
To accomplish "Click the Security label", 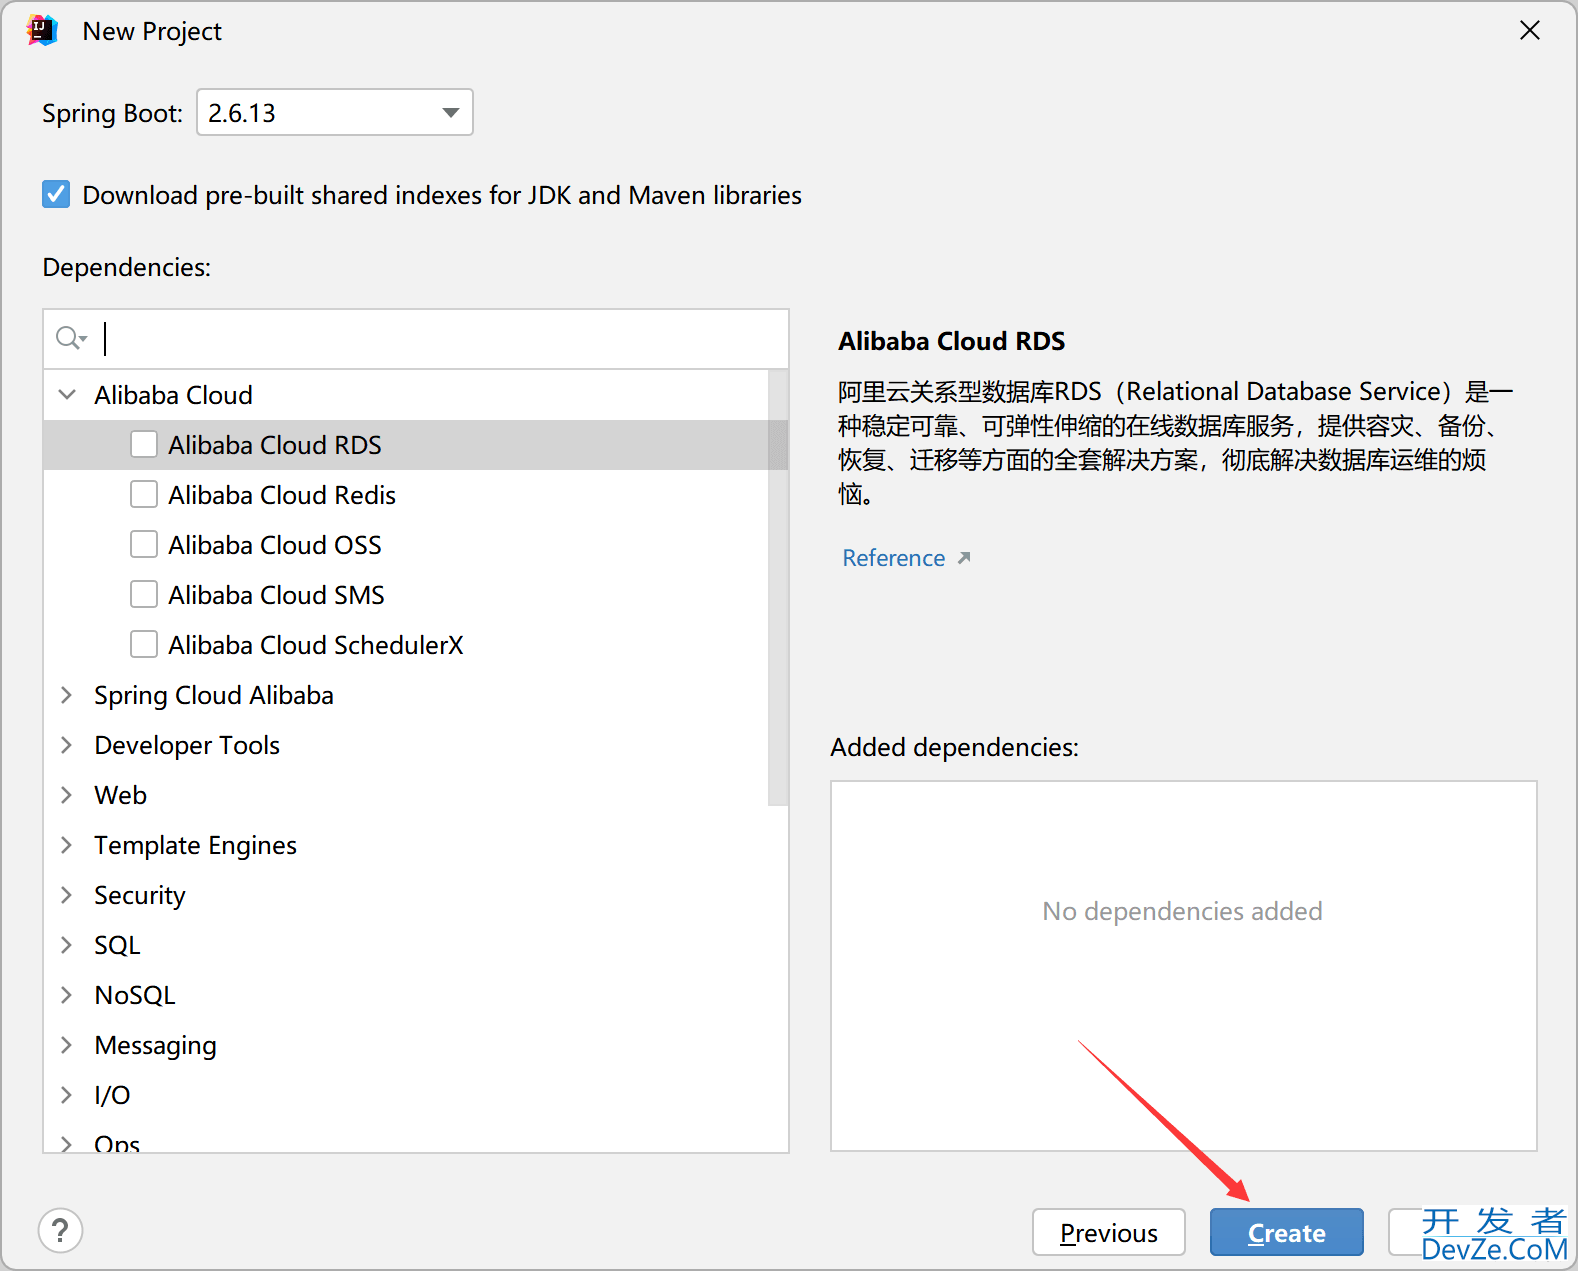I will click(x=140, y=895).
